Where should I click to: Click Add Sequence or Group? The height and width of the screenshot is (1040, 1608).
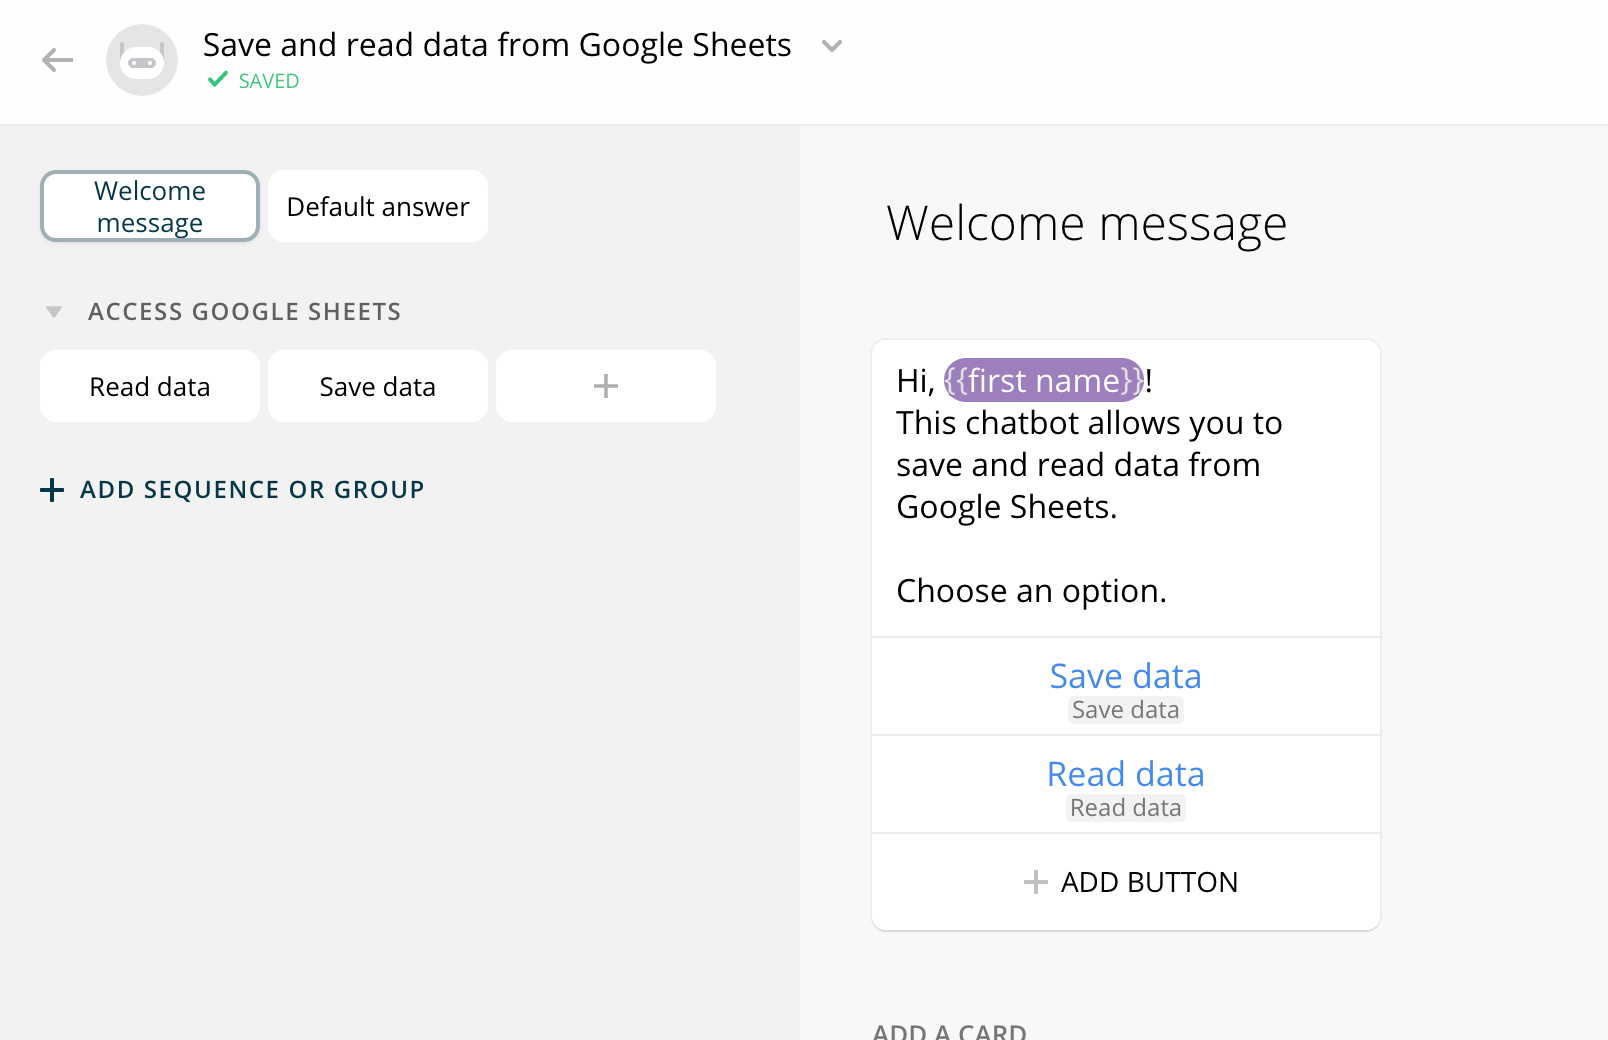click(x=252, y=490)
